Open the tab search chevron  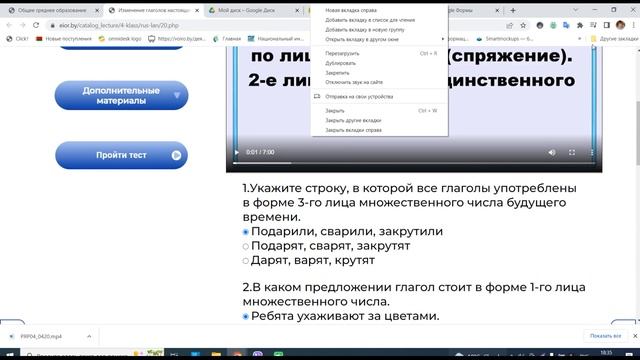coord(575,10)
